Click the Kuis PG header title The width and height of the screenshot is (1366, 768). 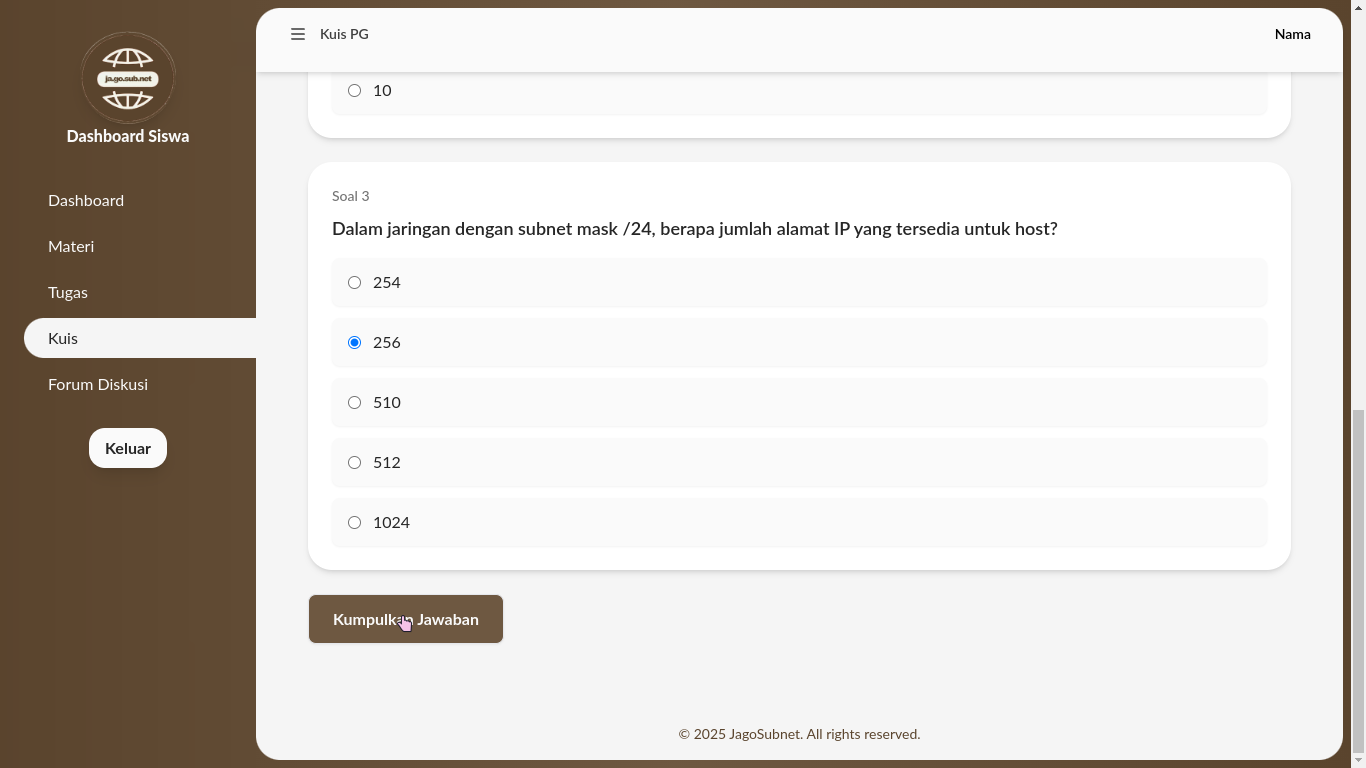[344, 34]
